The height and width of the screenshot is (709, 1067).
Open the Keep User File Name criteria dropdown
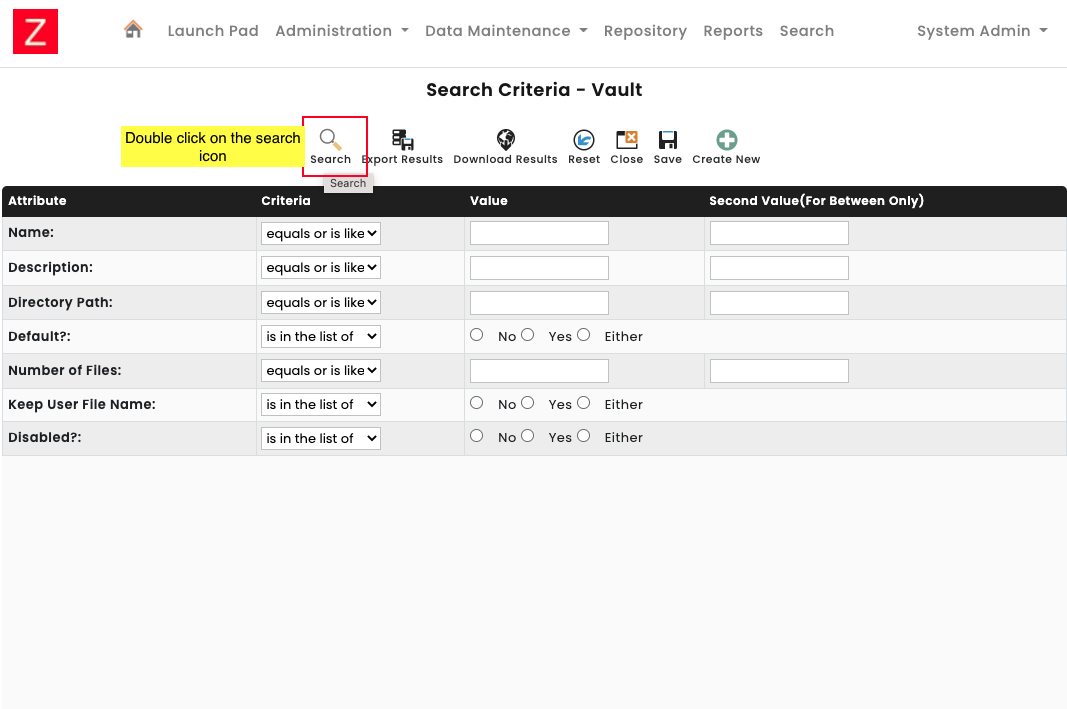(321, 404)
